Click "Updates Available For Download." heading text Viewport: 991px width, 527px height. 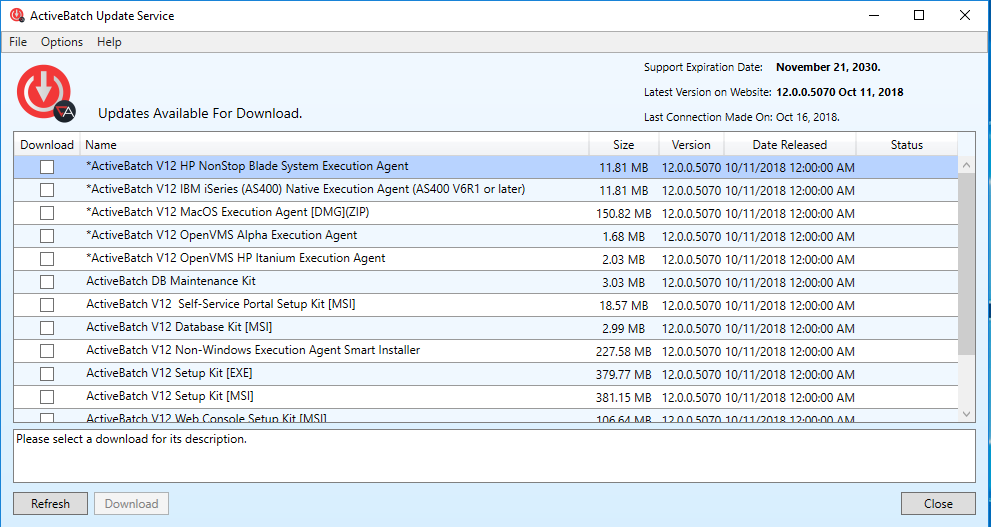[x=200, y=114]
